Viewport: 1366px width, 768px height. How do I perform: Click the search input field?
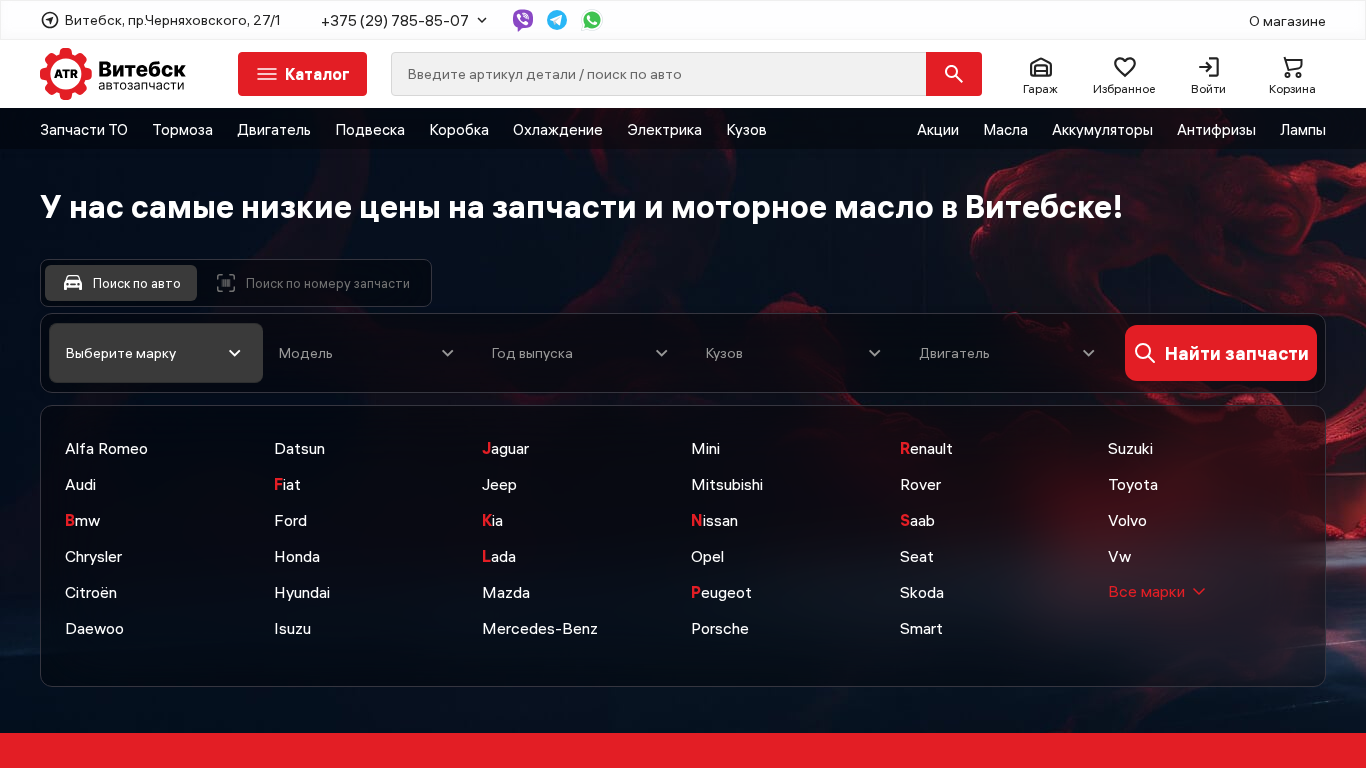[659, 74]
